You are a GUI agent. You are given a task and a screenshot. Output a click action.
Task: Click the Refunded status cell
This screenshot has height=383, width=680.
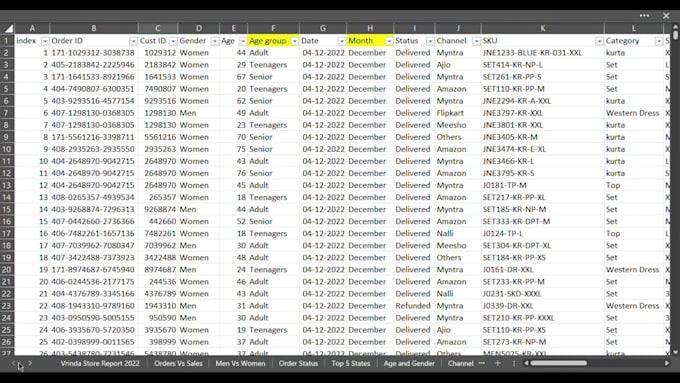[x=414, y=306]
